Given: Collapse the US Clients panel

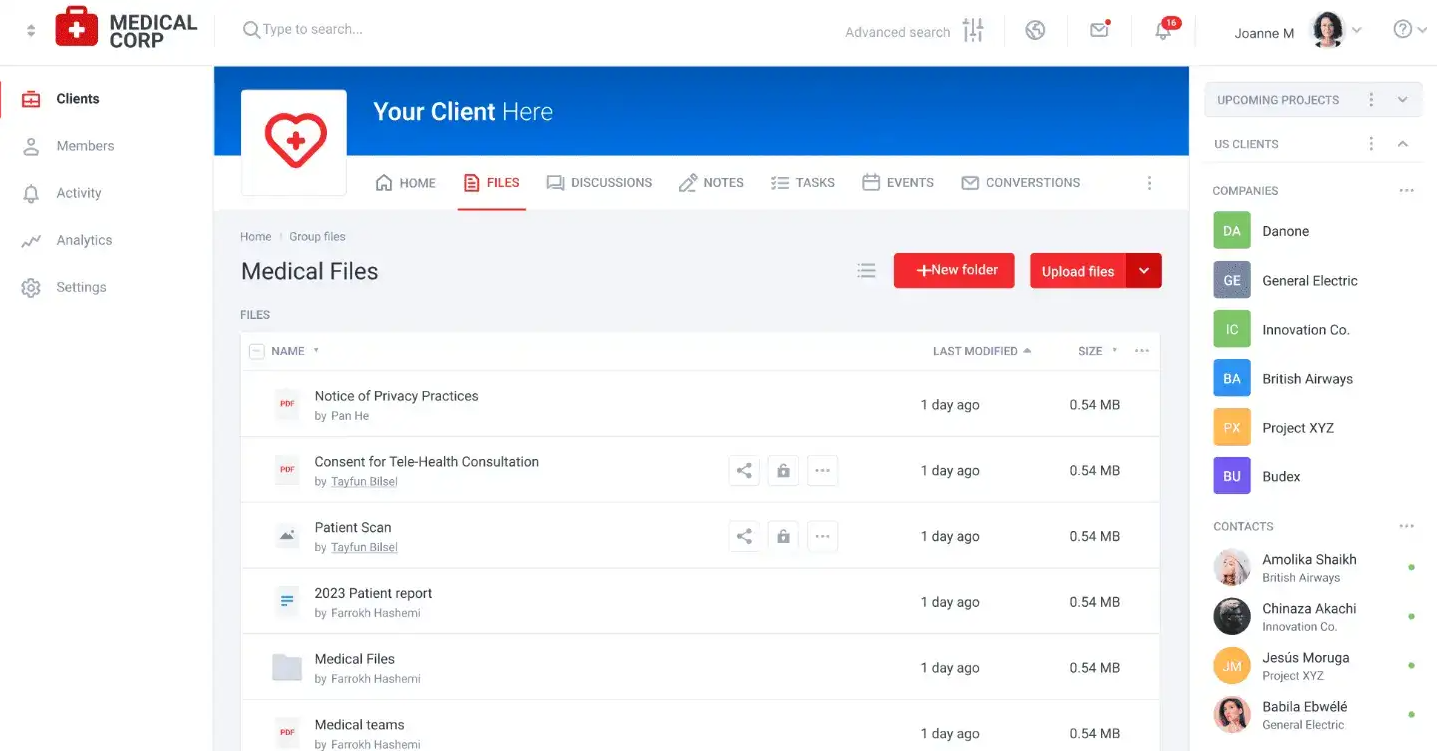Looking at the screenshot, I should point(1403,143).
